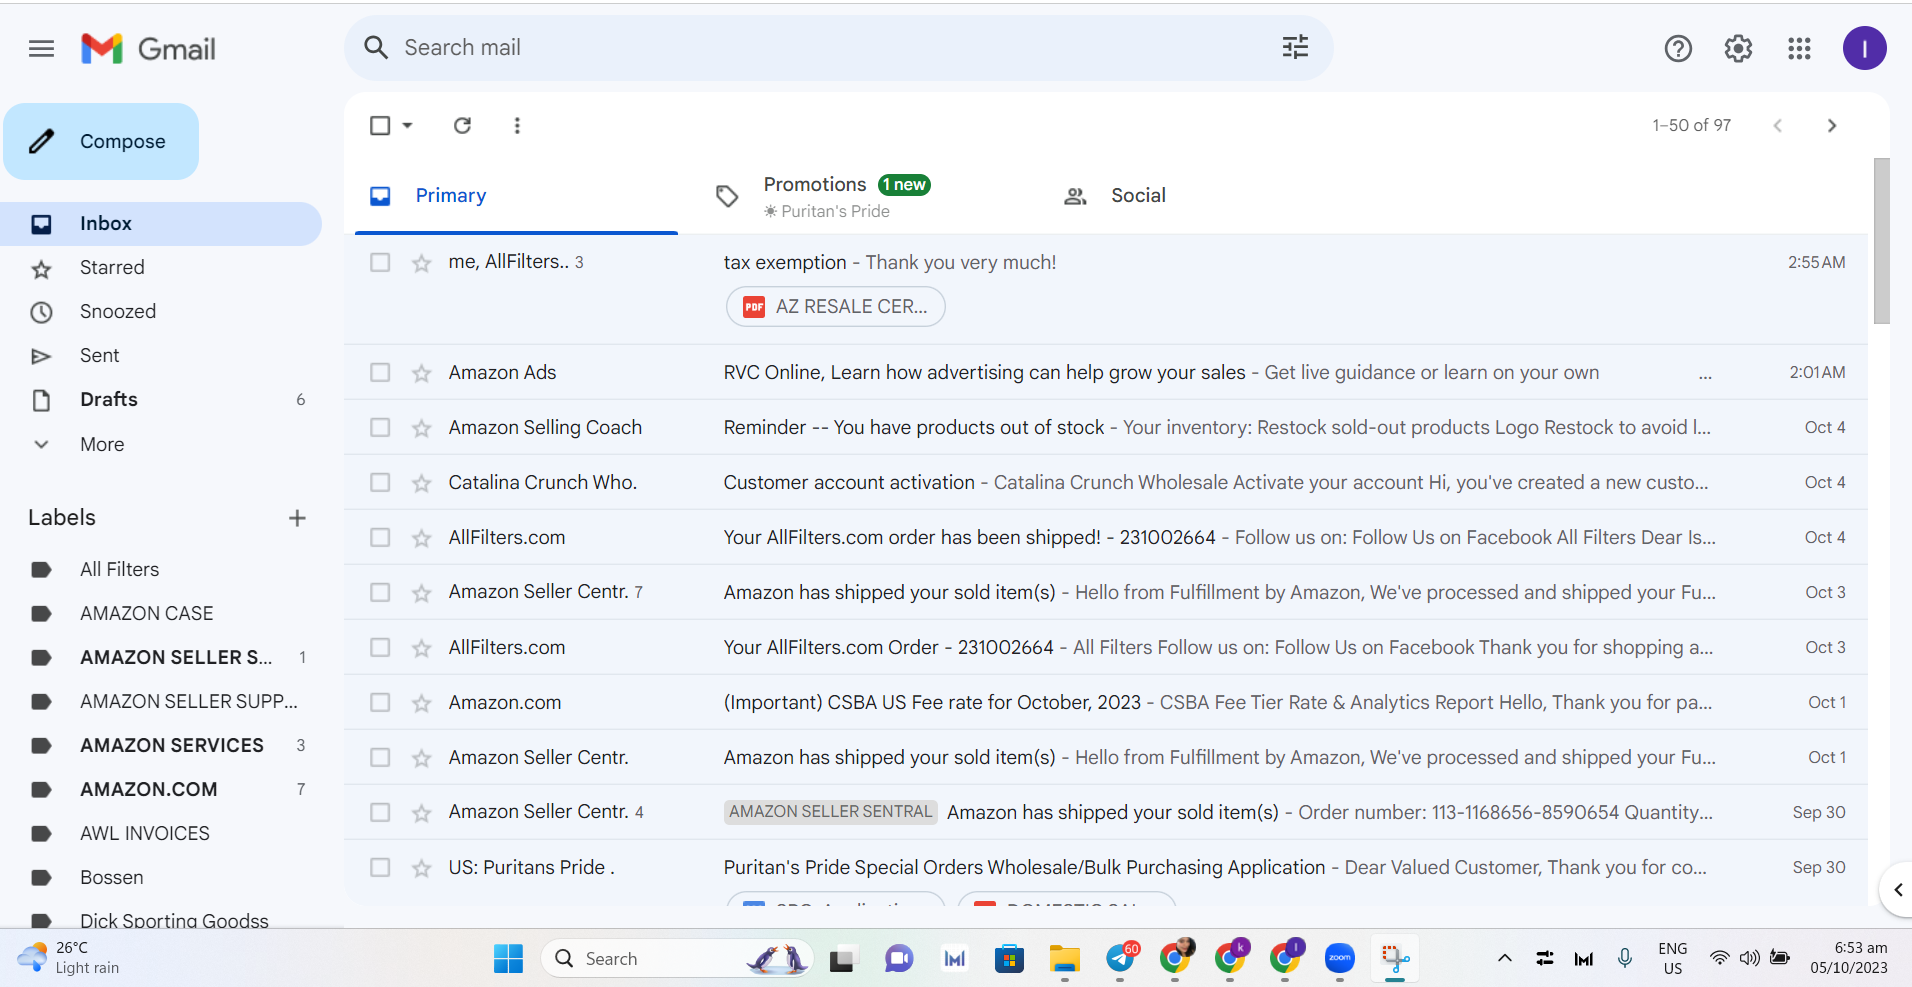This screenshot has width=1912, height=987.
Task: Show hidden system tray icons chevron
Action: 1504,958
